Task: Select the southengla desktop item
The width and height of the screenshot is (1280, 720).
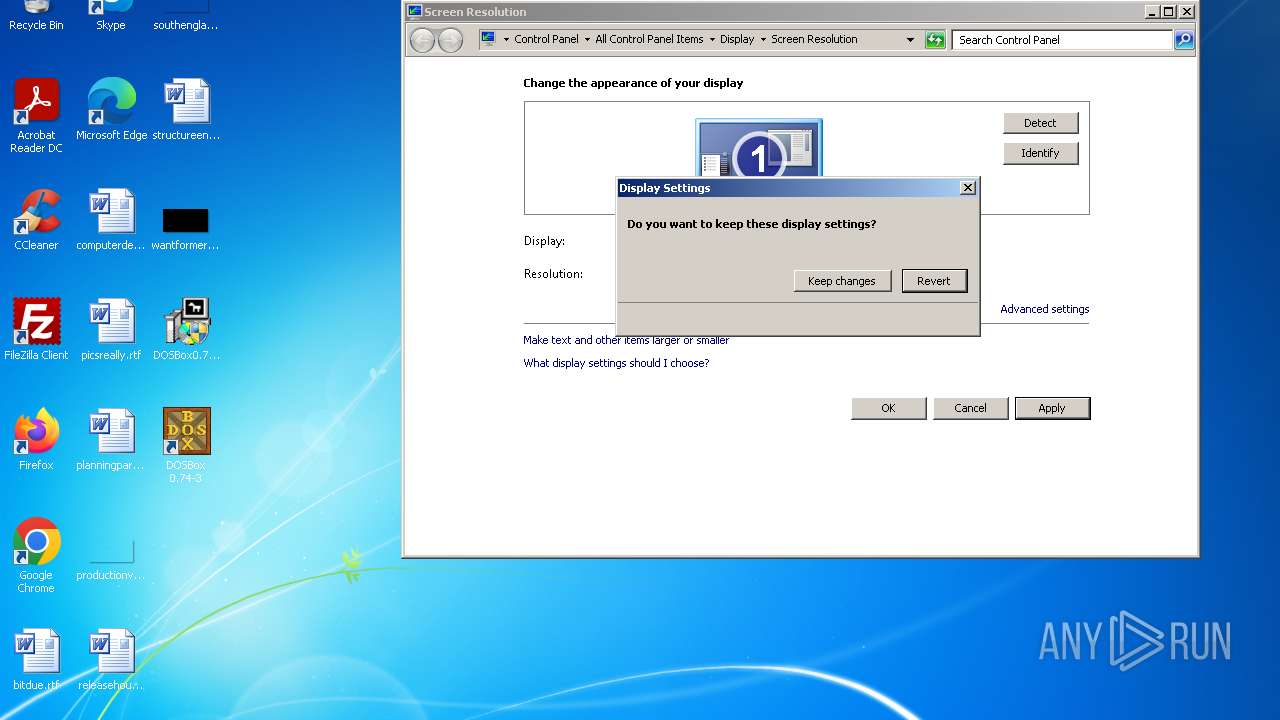Action: [186, 15]
